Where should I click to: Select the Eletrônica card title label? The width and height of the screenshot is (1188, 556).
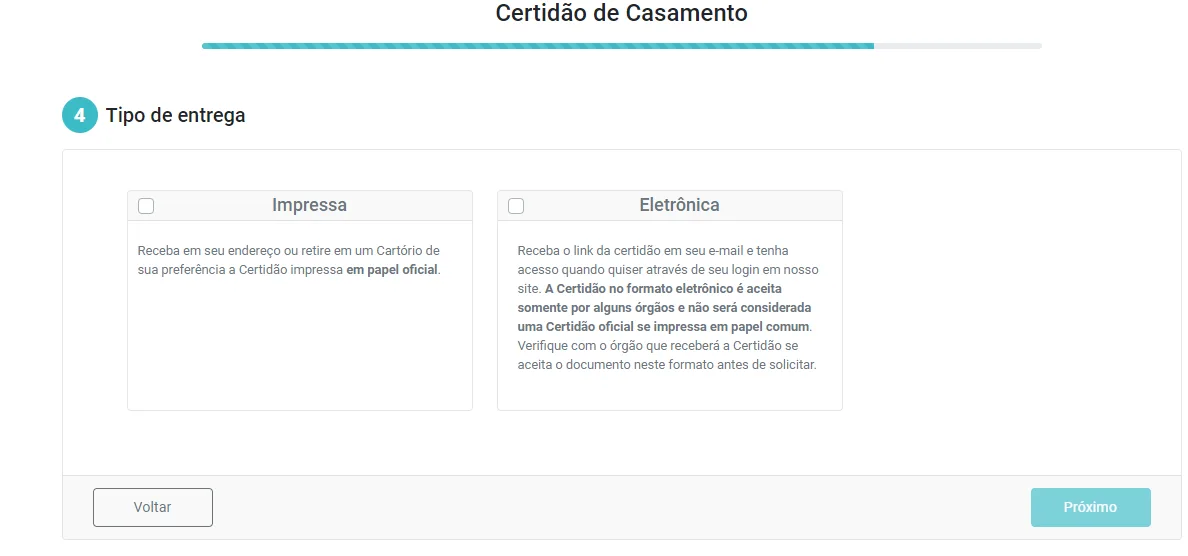(x=679, y=205)
